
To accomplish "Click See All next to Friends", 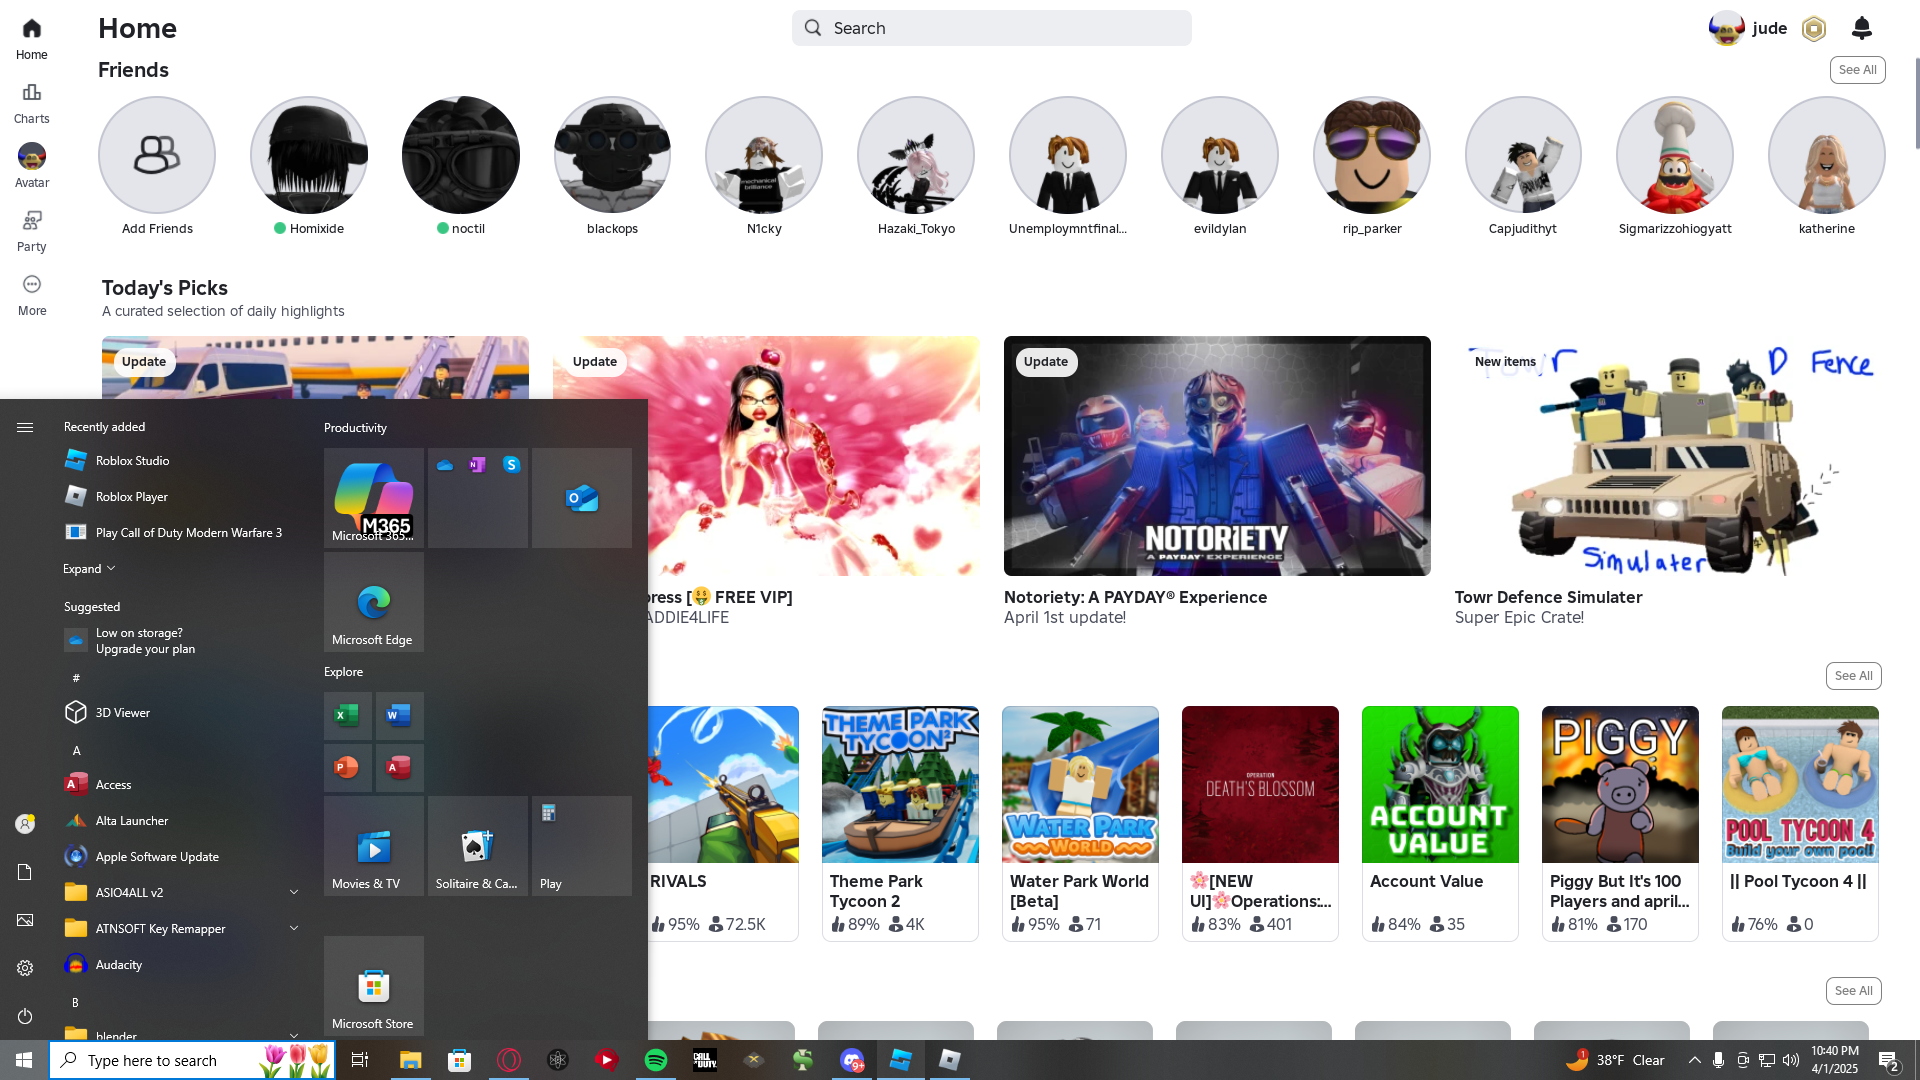I will pos(1857,70).
